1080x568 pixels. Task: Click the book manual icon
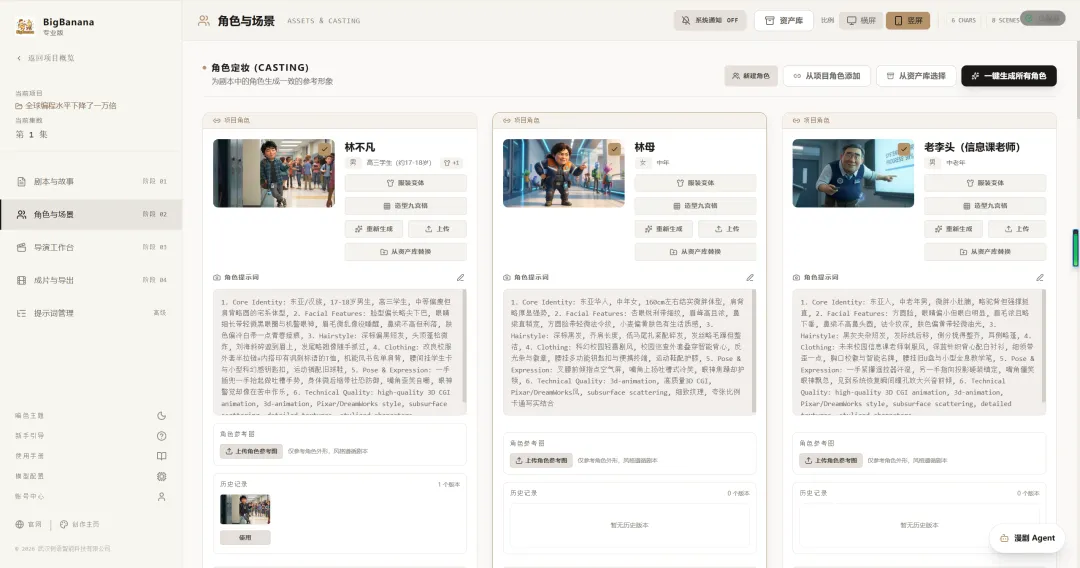coord(161,456)
